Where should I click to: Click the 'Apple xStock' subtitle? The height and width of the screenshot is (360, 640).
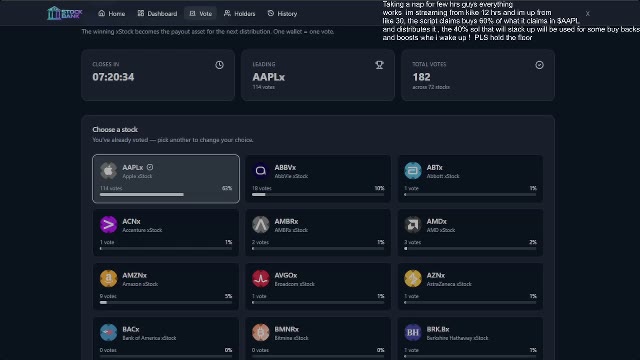click(137, 176)
